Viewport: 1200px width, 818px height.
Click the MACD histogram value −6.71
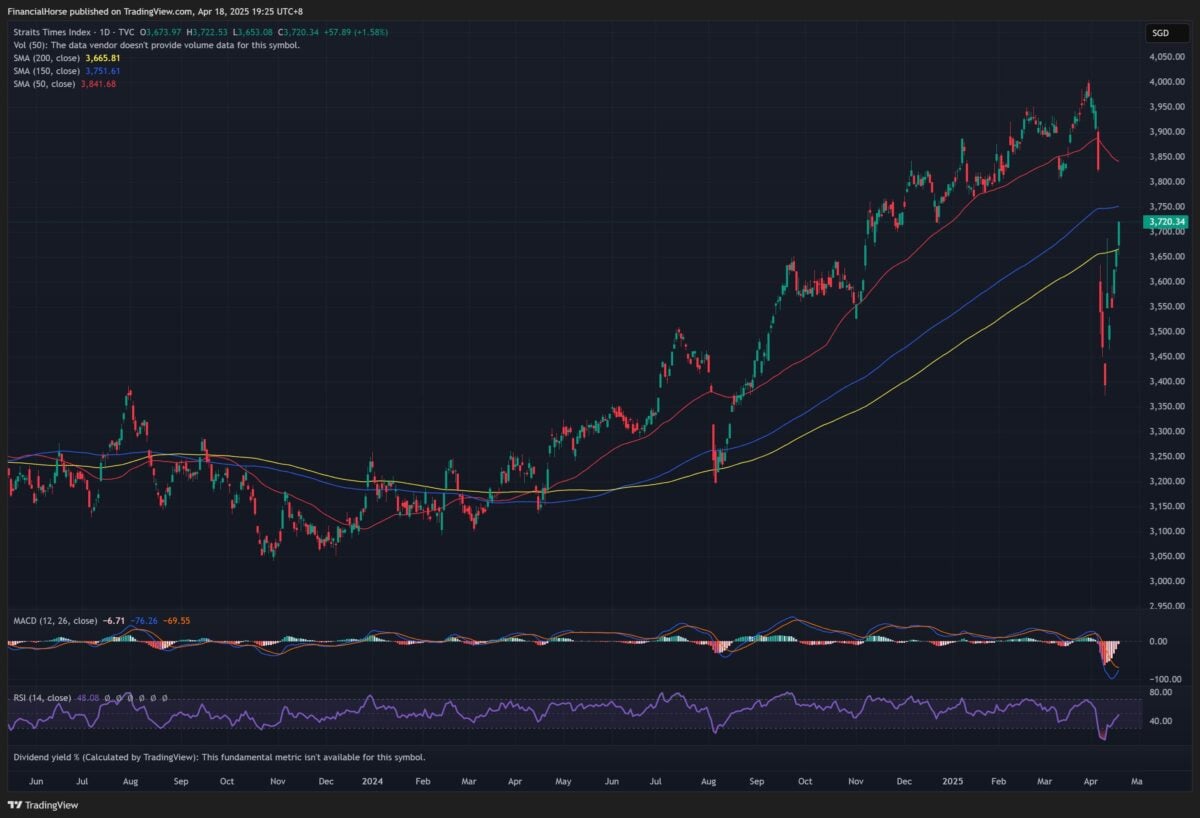[113, 620]
